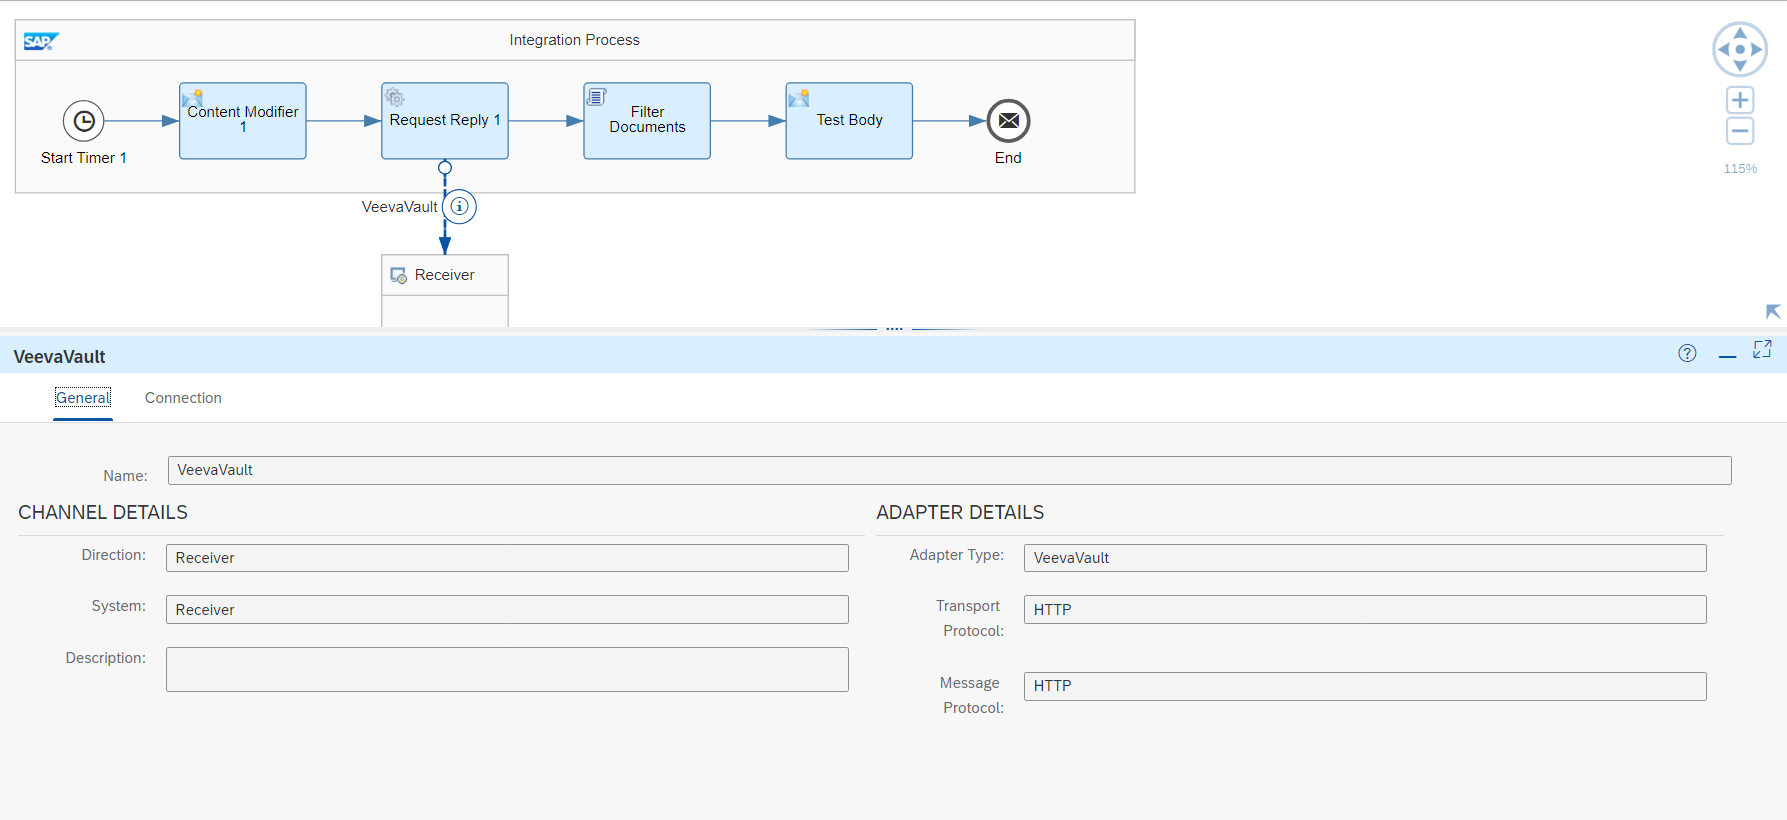Click the Transport Protocol HTTP field
Image resolution: width=1787 pixels, height=820 pixels.
(x=1365, y=610)
